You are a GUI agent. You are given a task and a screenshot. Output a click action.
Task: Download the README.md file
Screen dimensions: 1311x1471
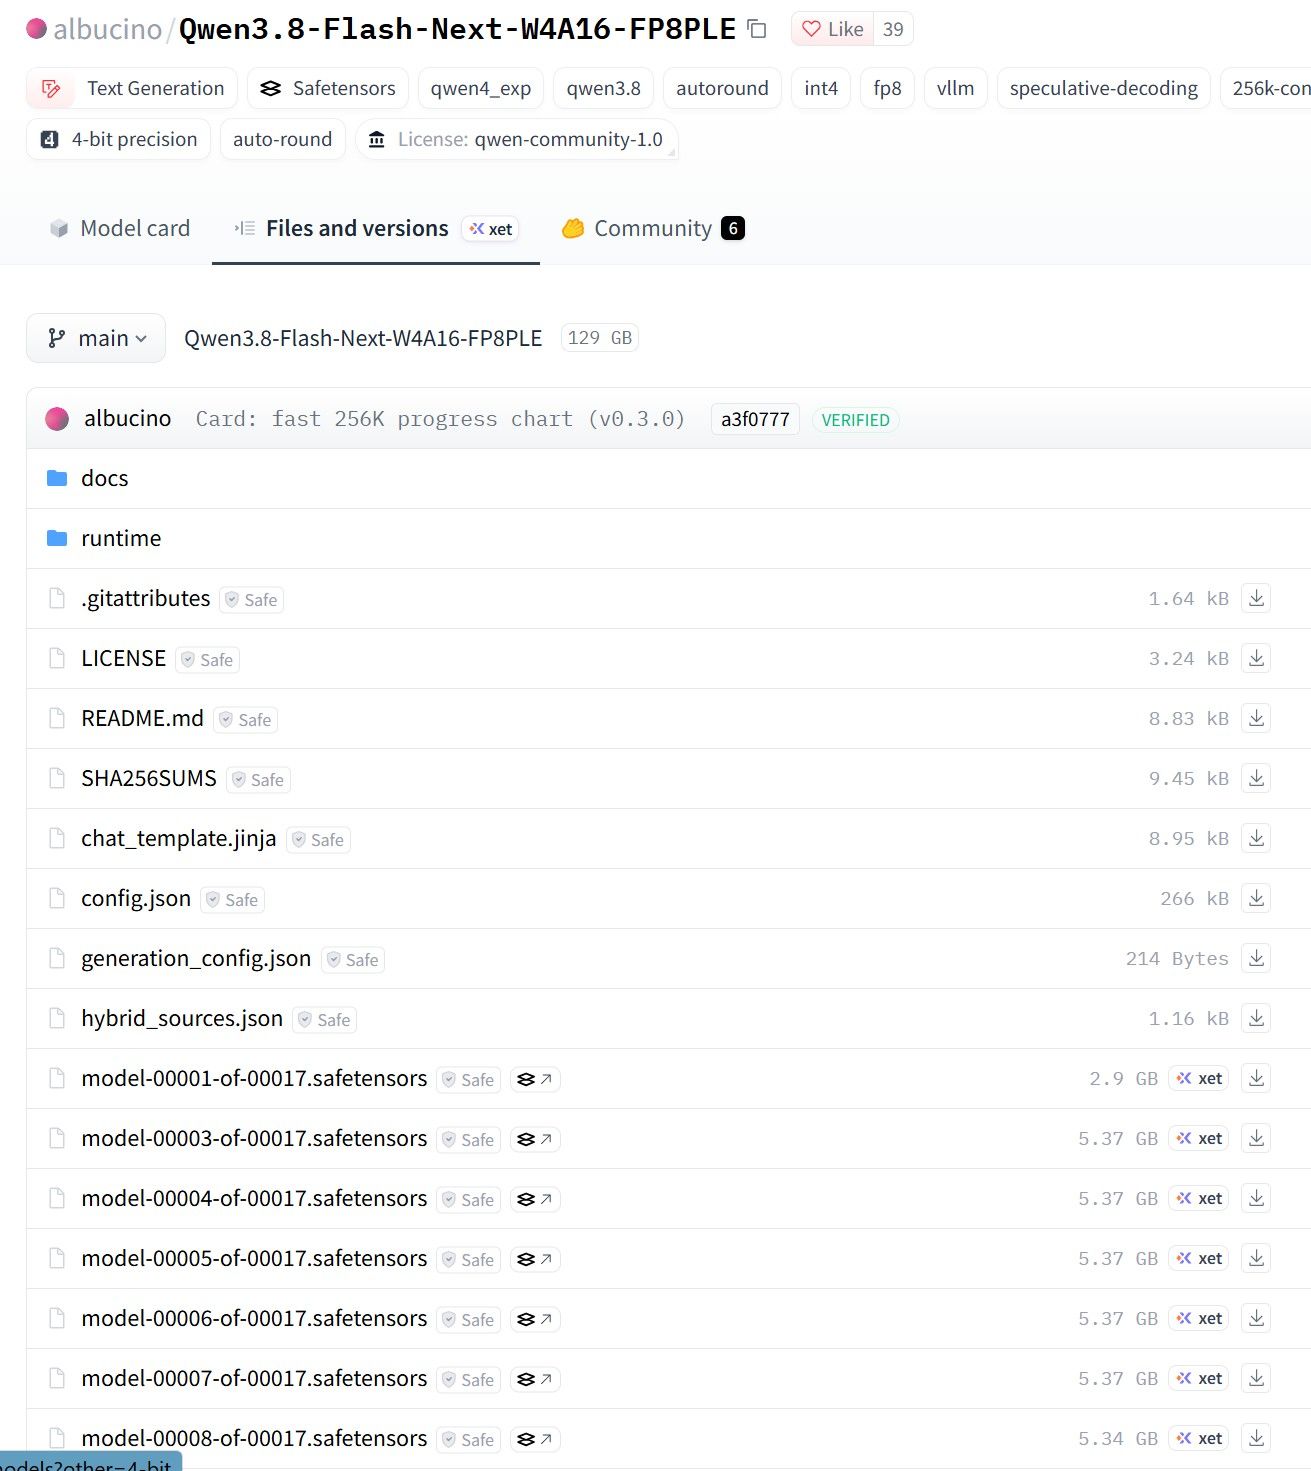coord(1256,718)
